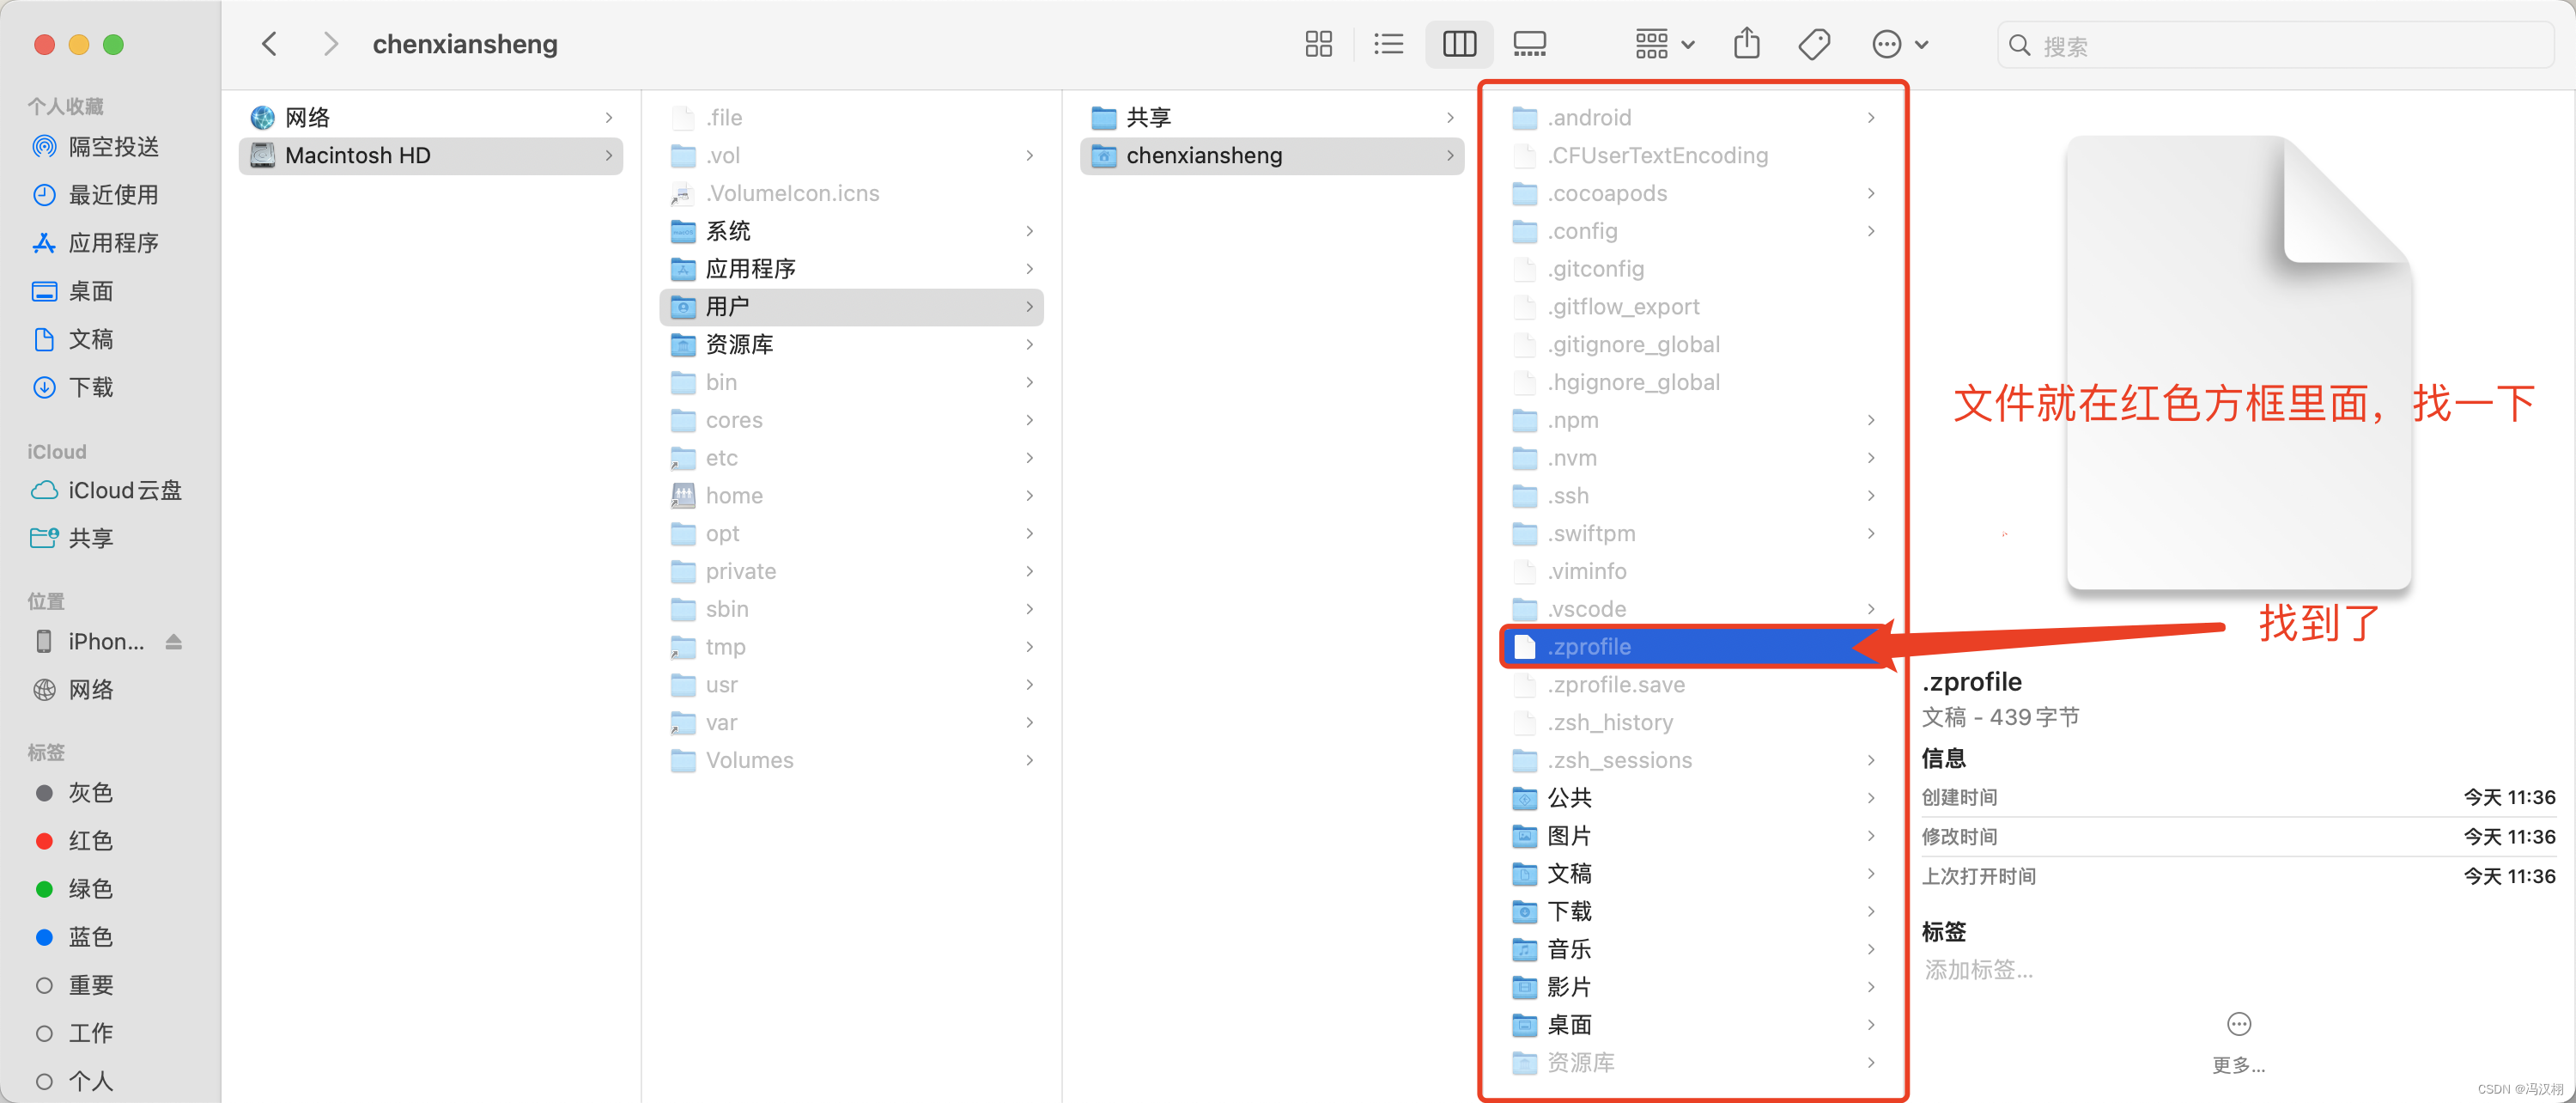Select the 图片 folder

point(1694,836)
